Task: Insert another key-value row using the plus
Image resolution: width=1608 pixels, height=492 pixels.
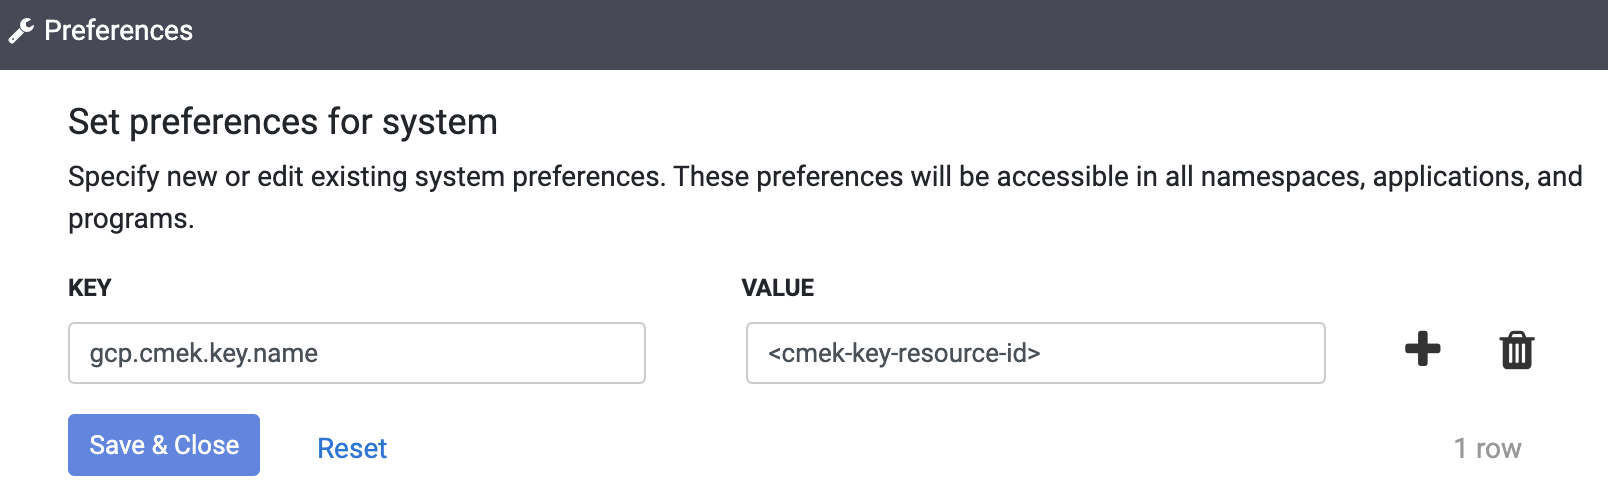Action: (x=1422, y=349)
